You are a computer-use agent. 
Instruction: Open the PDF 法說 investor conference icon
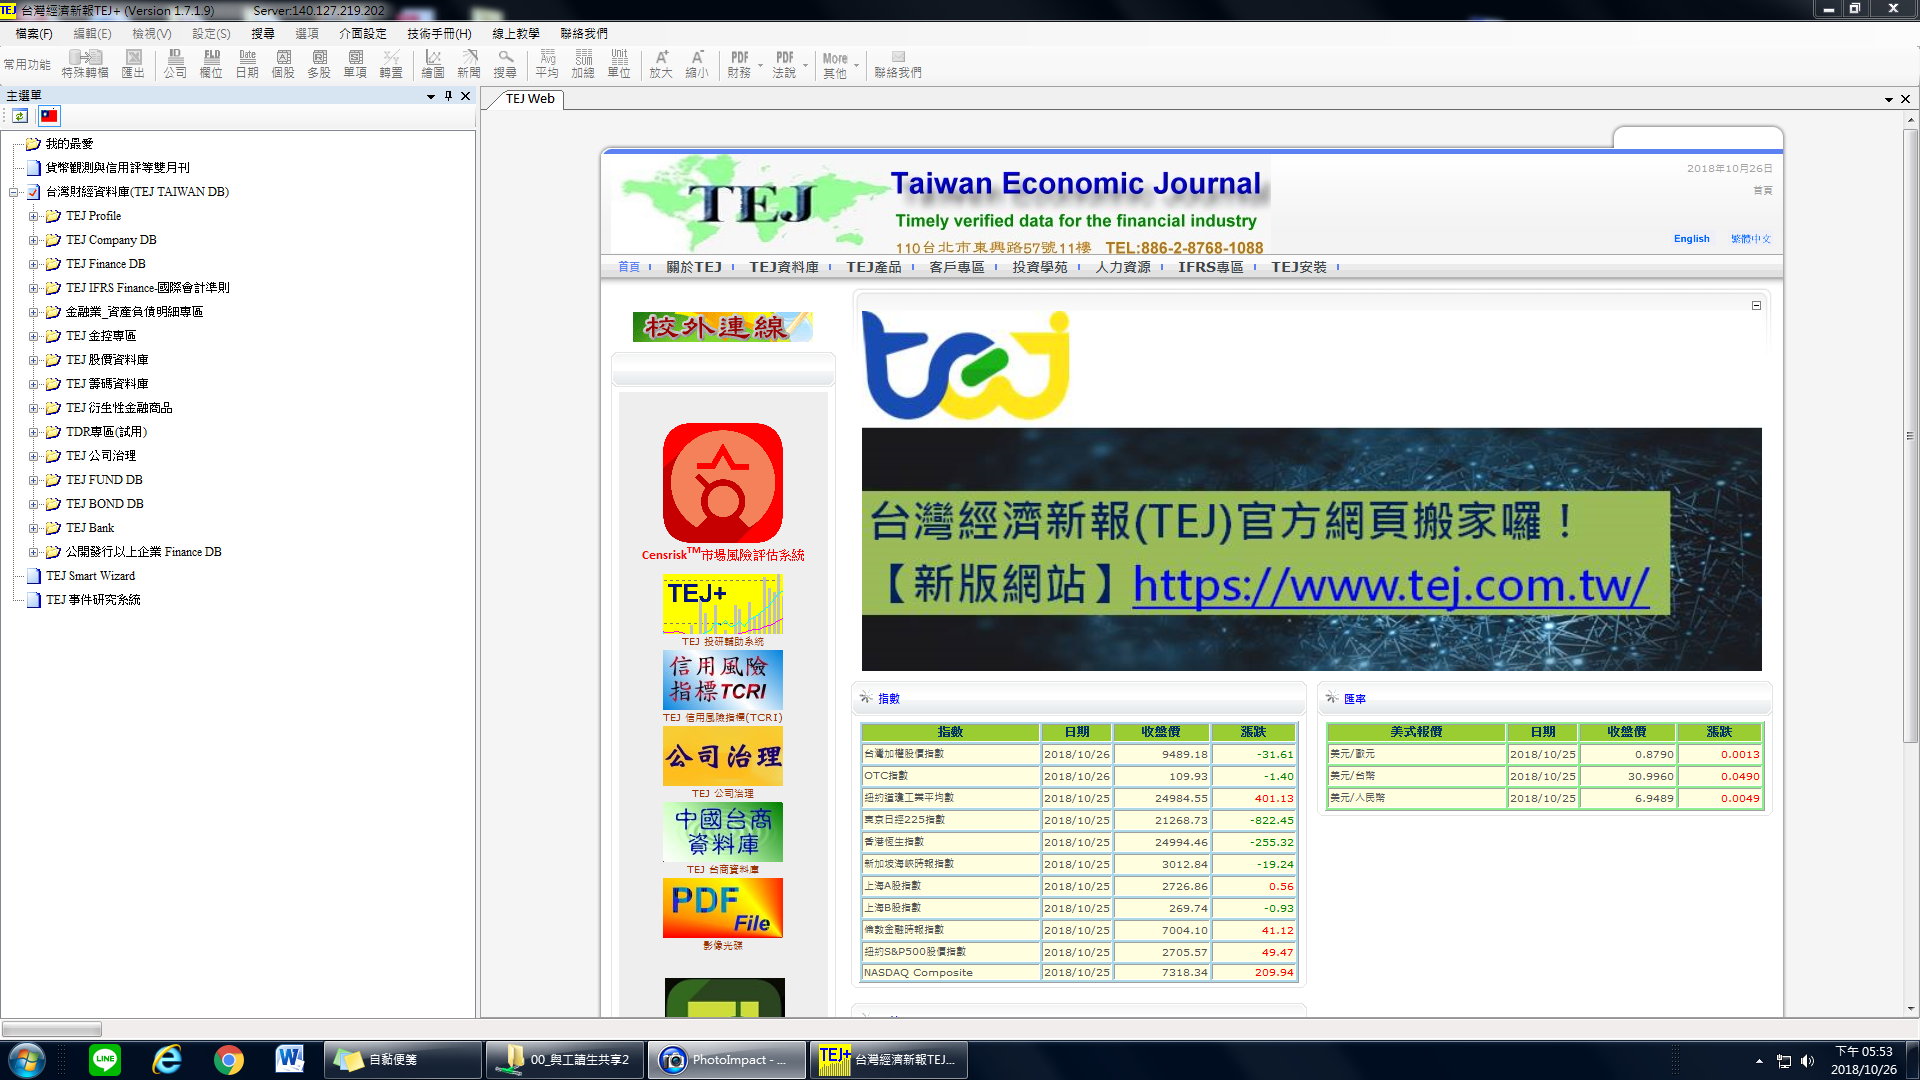(x=784, y=64)
